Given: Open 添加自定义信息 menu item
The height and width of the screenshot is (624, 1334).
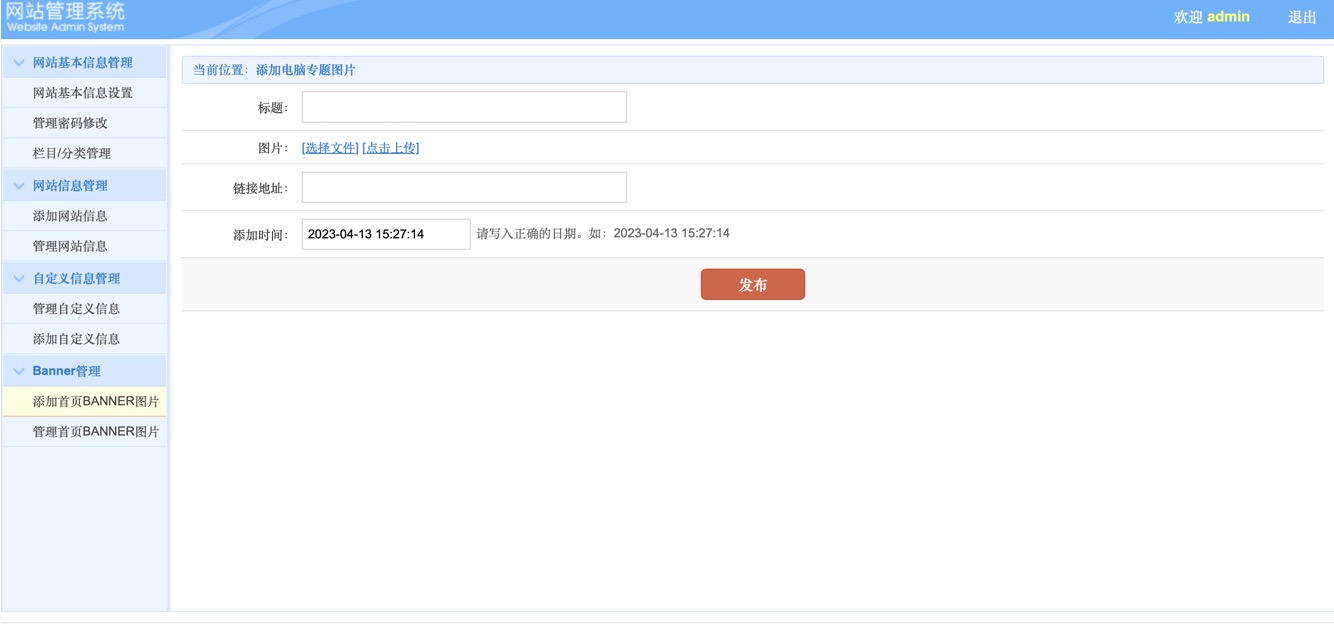Looking at the screenshot, I should [76, 339].
